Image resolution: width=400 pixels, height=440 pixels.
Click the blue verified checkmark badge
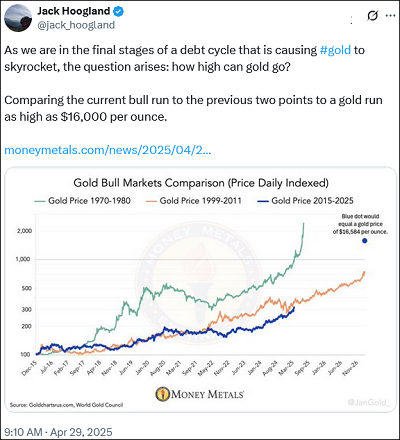point(118,12)
